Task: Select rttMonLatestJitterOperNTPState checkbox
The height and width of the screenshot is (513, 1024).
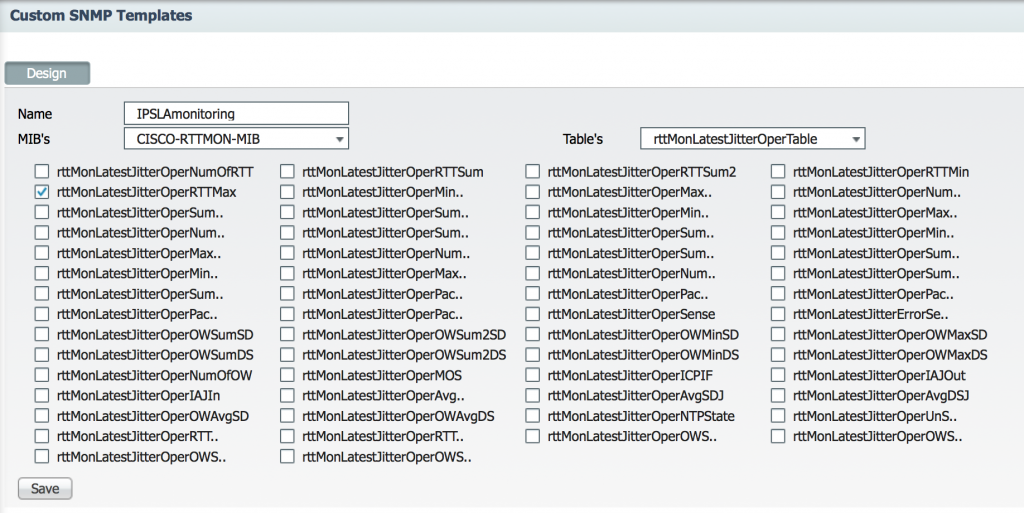Action: coord(533,416)
